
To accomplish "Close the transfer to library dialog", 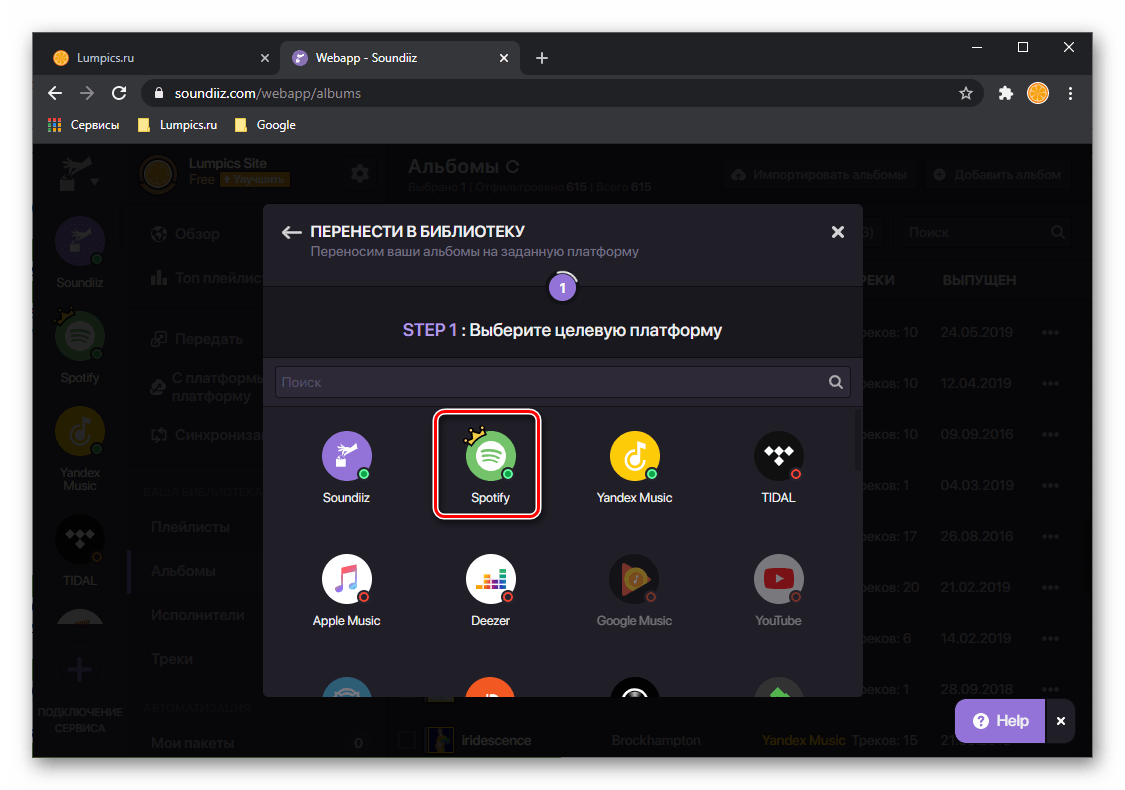I will coord(838,232).
